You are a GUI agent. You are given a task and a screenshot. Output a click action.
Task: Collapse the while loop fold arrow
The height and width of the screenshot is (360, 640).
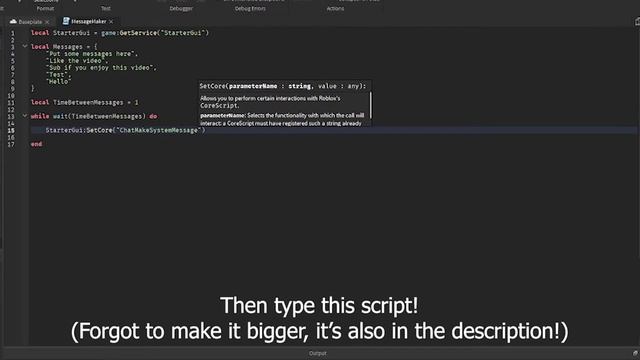(25, 116)
